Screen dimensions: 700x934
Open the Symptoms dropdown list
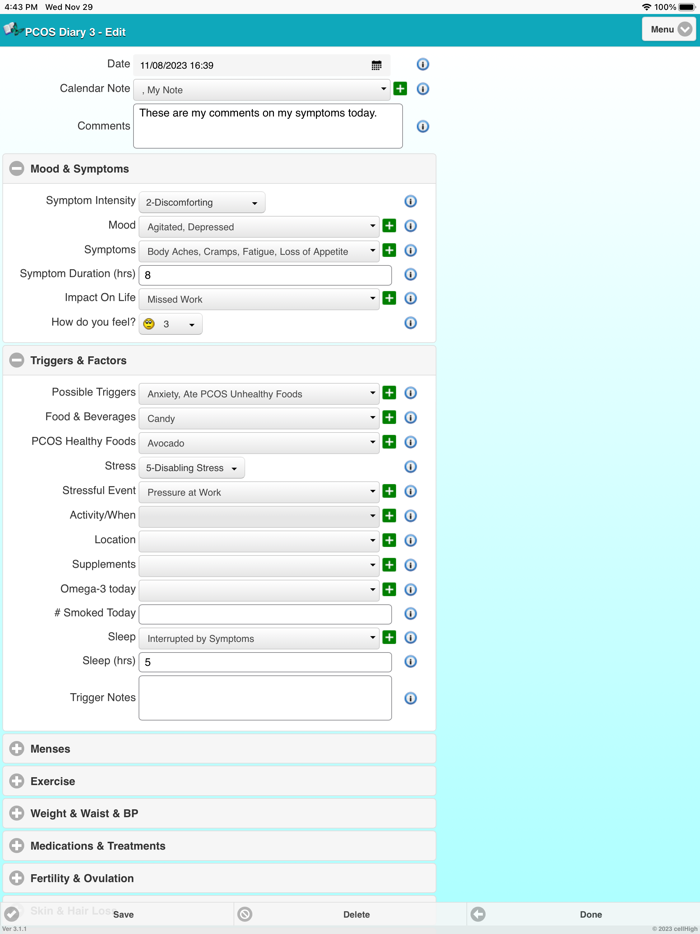259,251
